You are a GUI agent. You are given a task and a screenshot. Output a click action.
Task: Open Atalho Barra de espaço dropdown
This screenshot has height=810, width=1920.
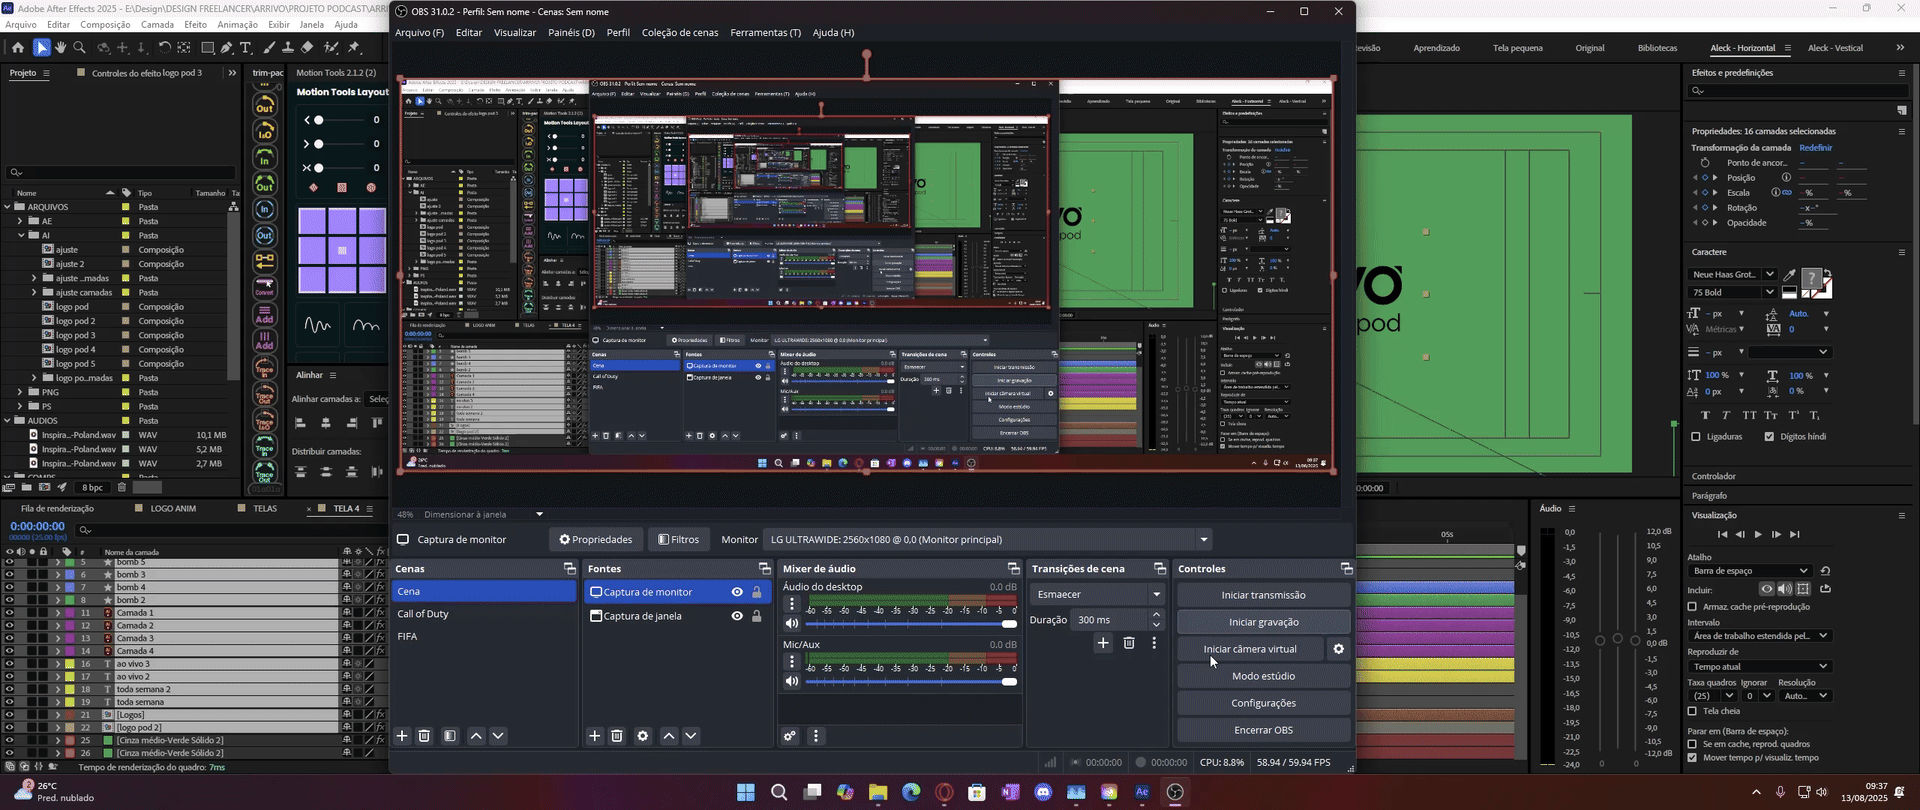(1749, 571)
